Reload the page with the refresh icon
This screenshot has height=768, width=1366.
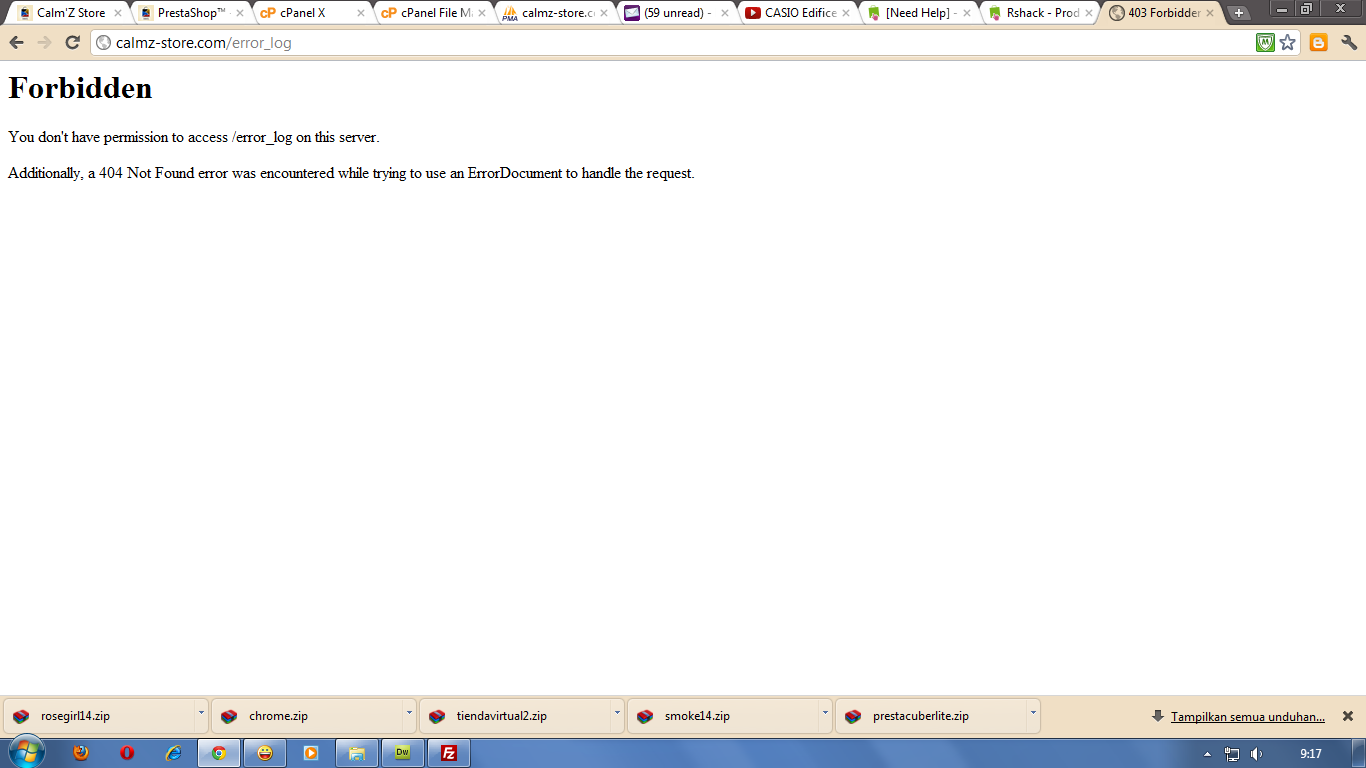pyautogui.click(x=72, y=42)
